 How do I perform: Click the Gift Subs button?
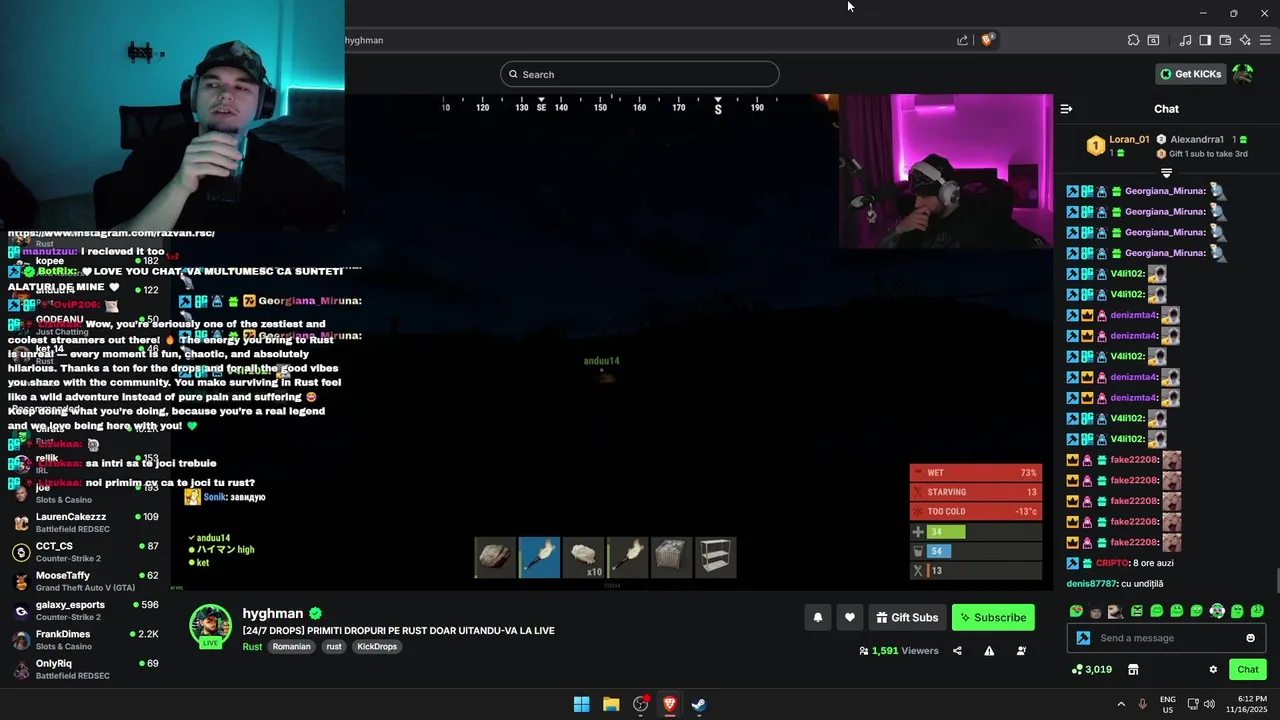907,618
